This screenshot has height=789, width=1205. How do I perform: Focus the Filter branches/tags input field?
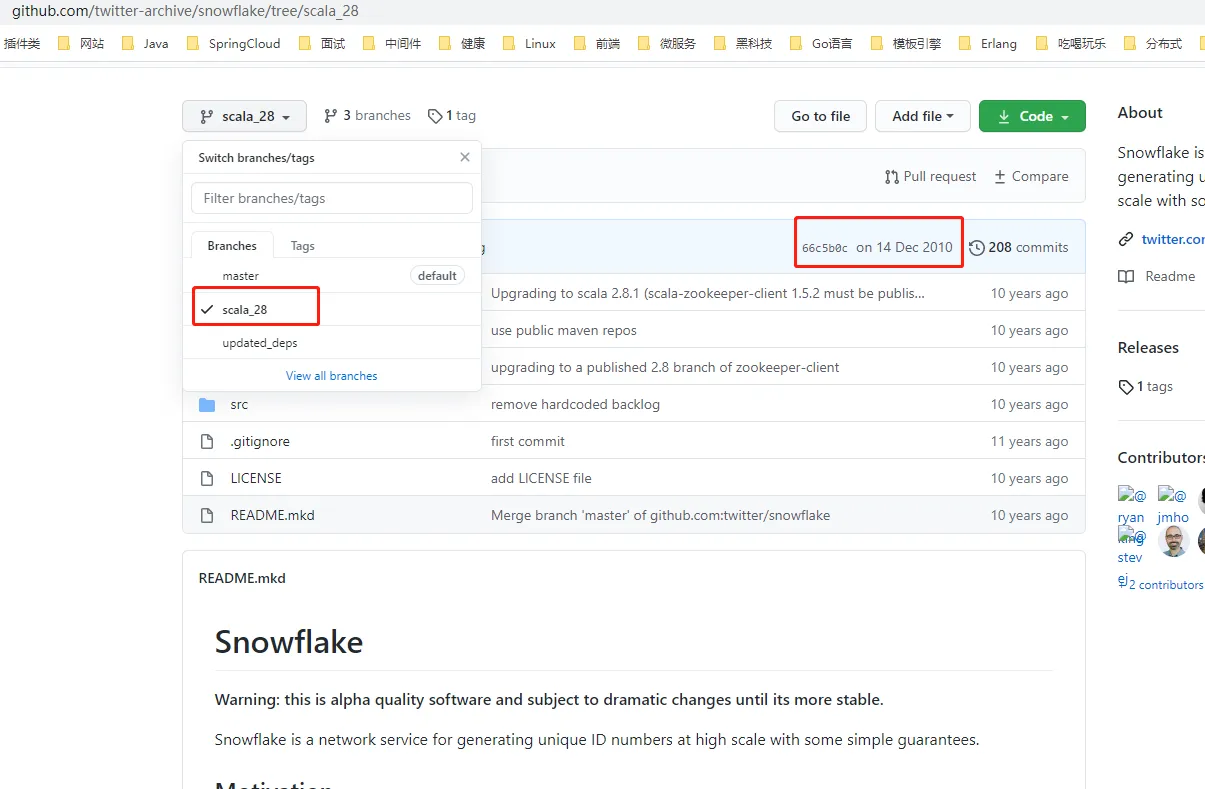(332, 198)
